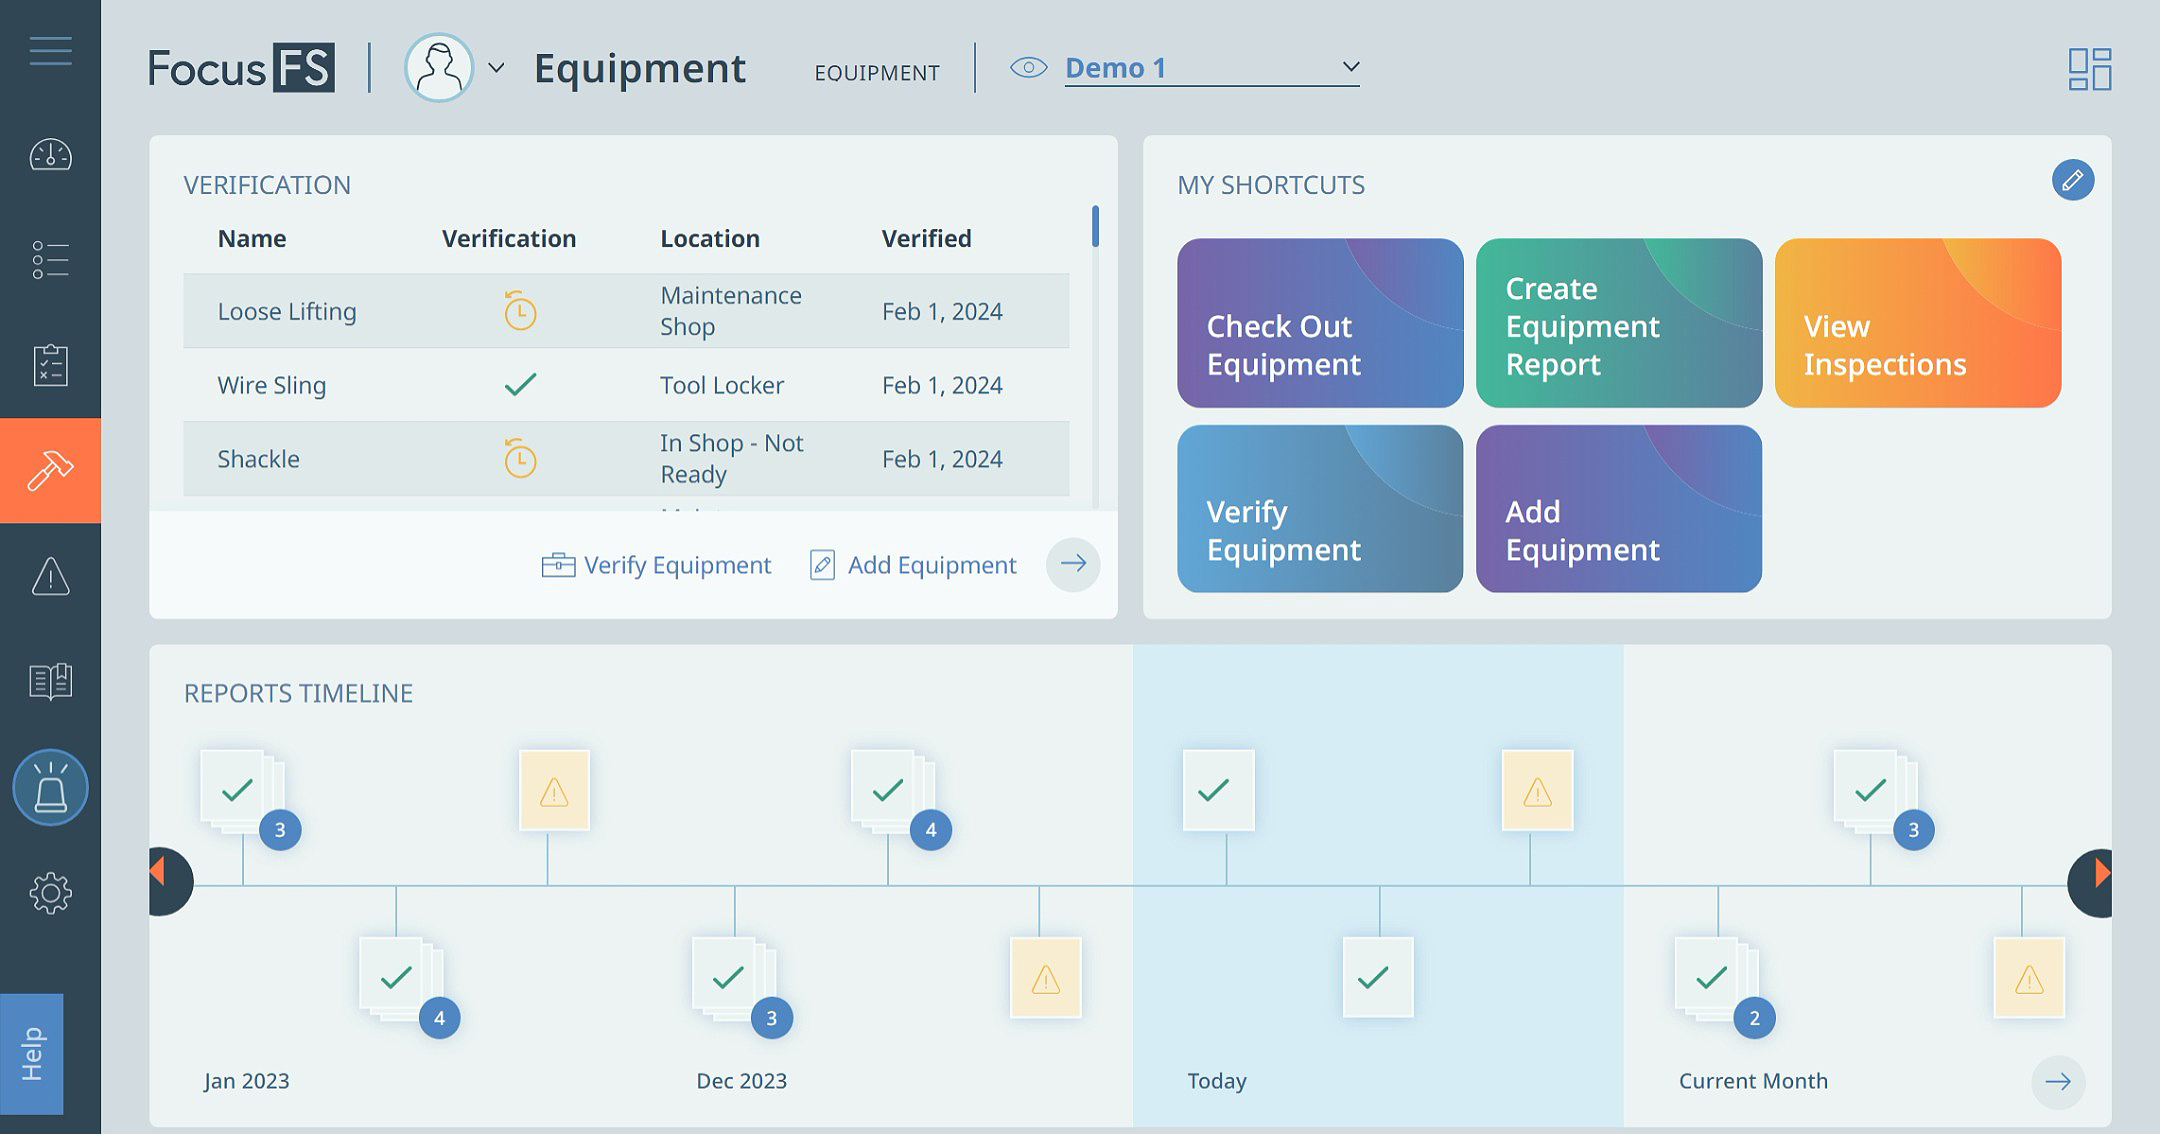This screenshot has width=2160, height=1134.
Task: Open the lower warning report before Today
Action: pyautogui.click(x=1045, y=977)
